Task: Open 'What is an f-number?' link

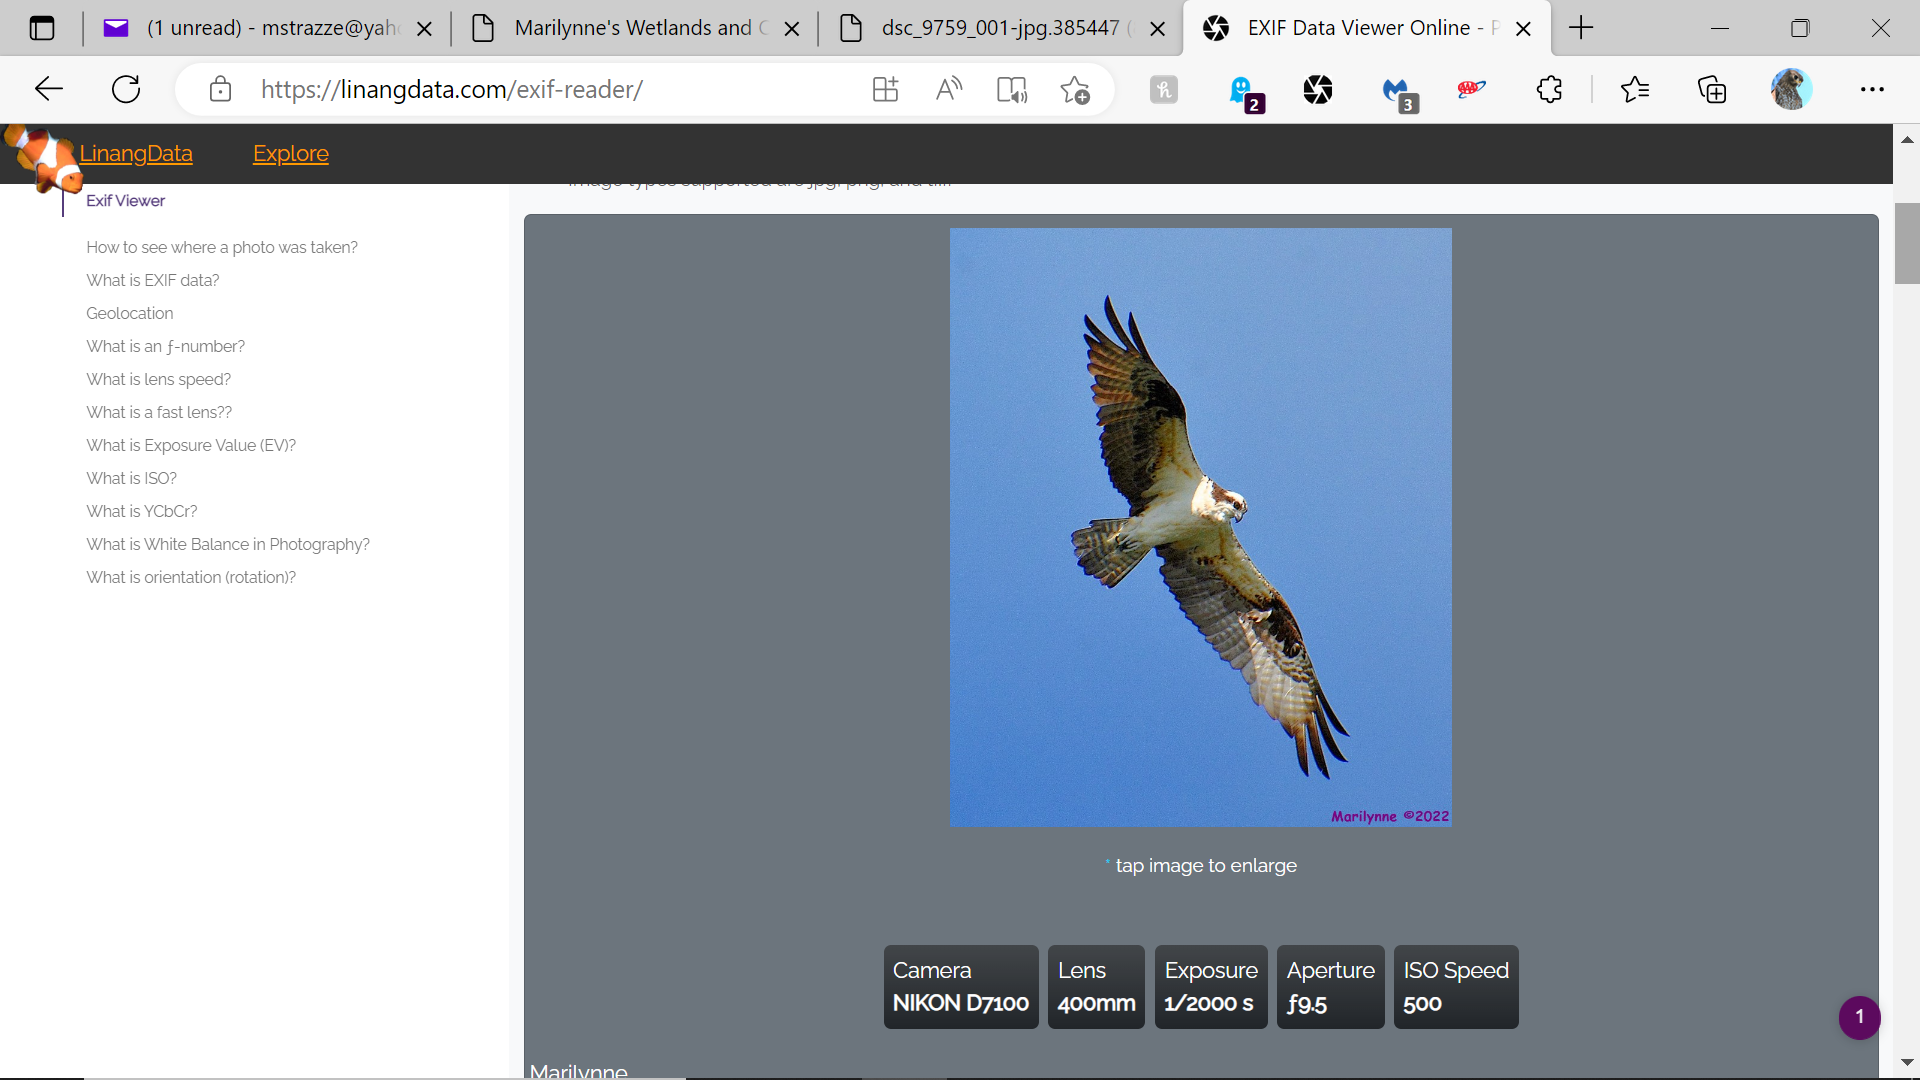Action: pyautogui.click(x=165, y=346)
